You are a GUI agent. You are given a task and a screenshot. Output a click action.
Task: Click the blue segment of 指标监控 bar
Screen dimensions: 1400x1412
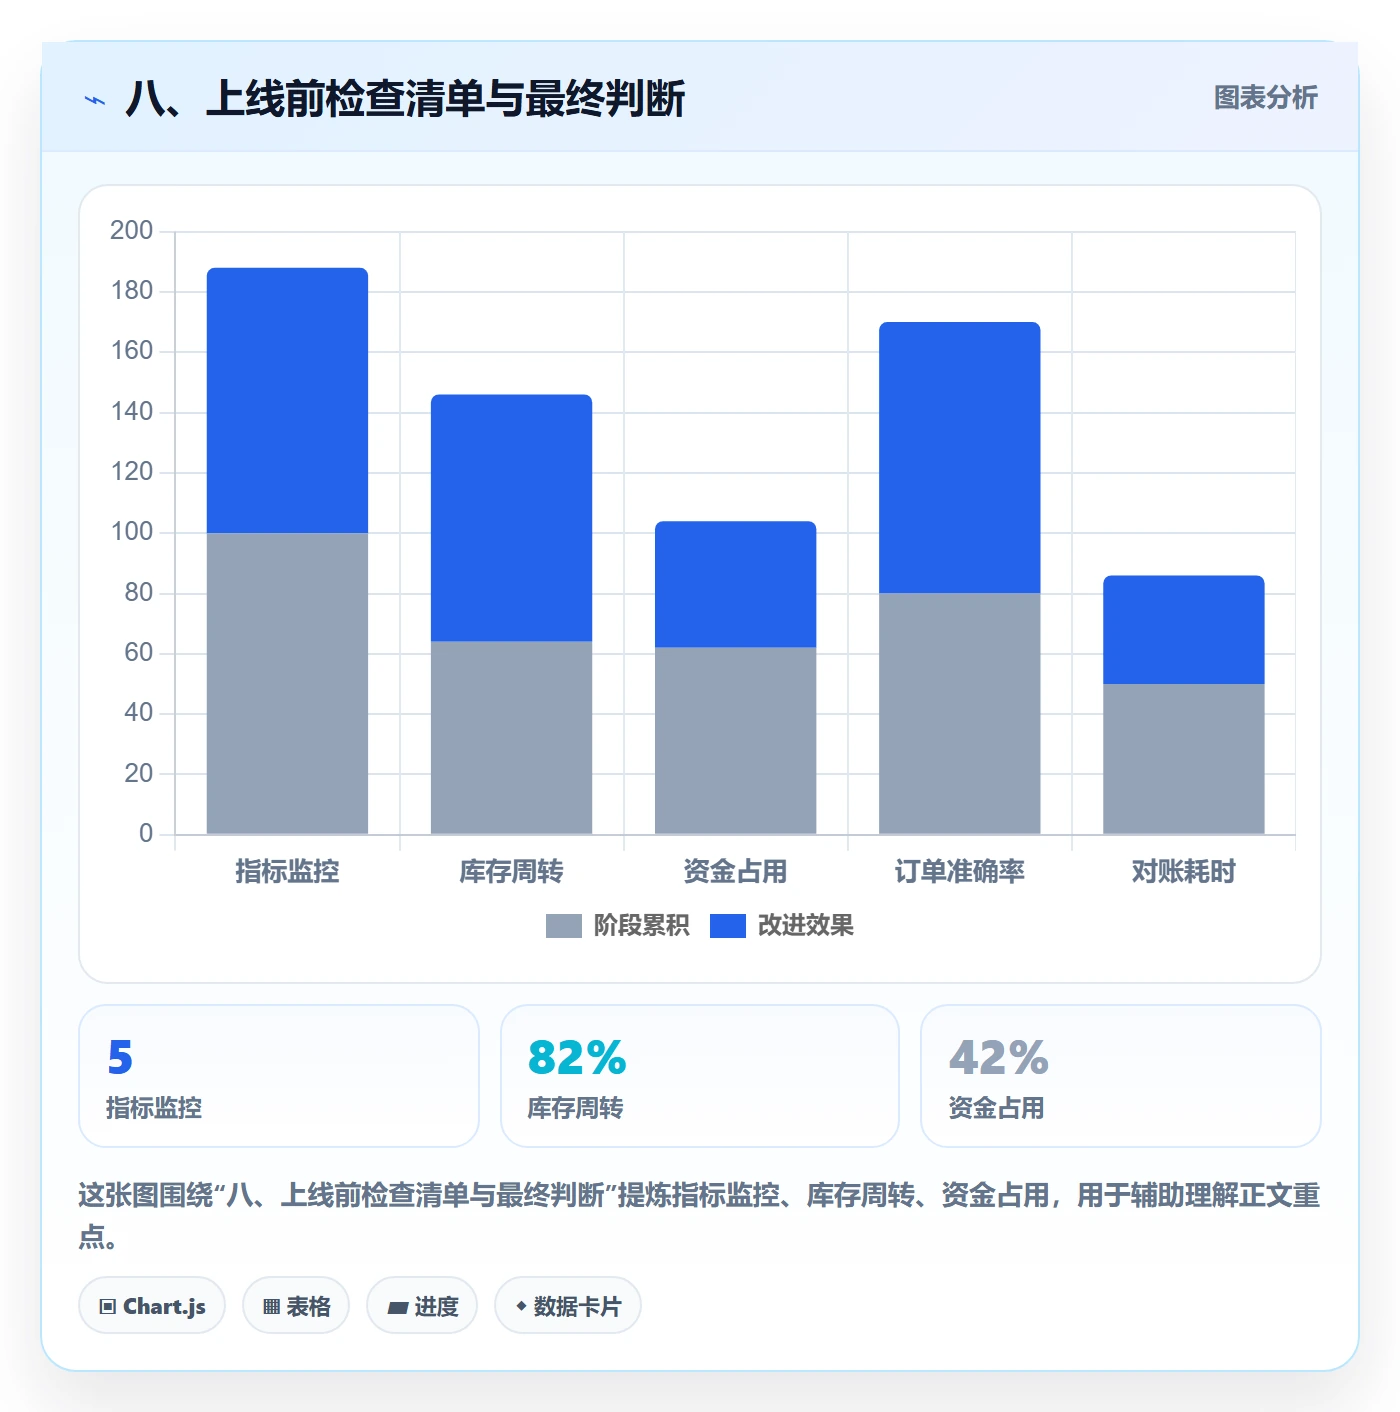click(287, 400)
